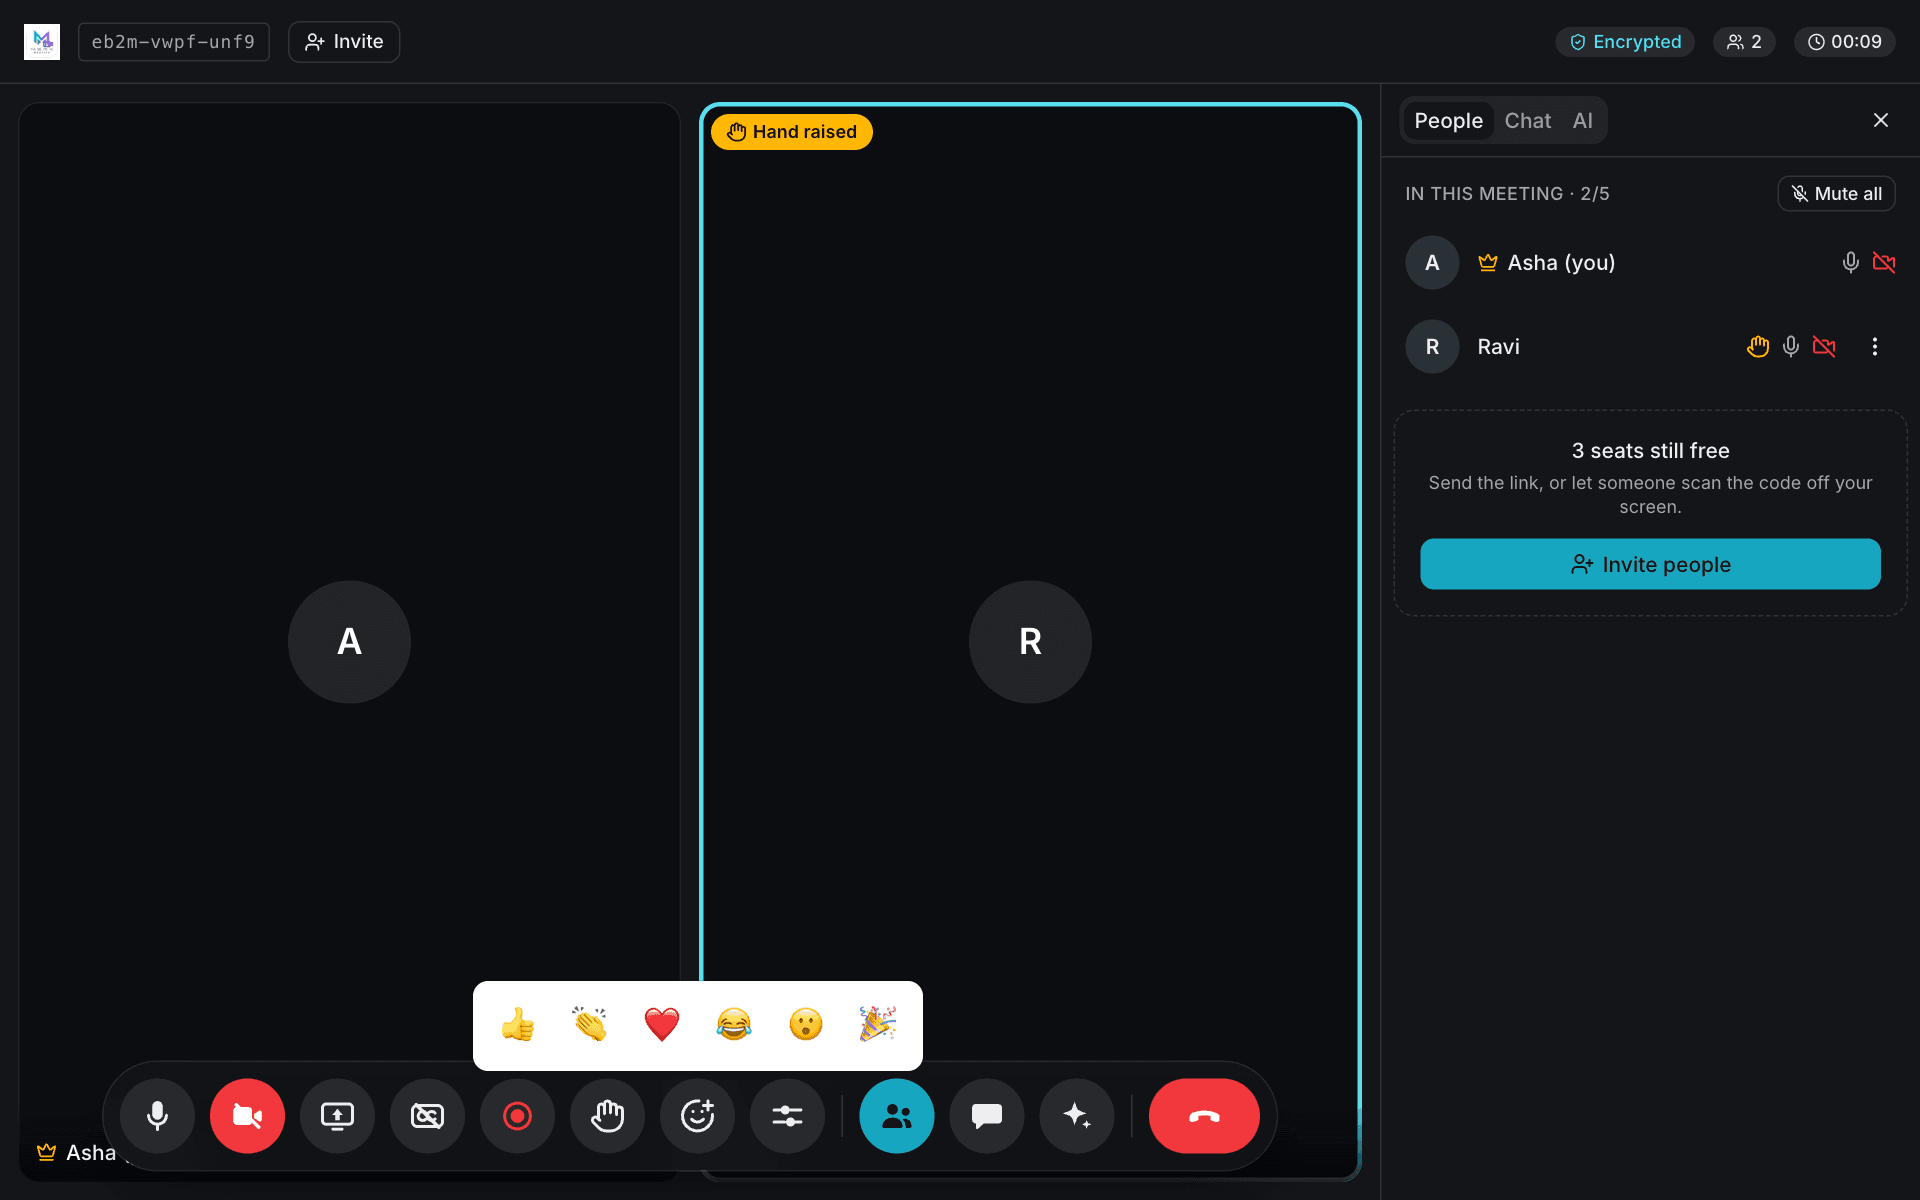Click the app logo in the top-left
This screenshot has height=1200, width=1920.
point(42,42)
